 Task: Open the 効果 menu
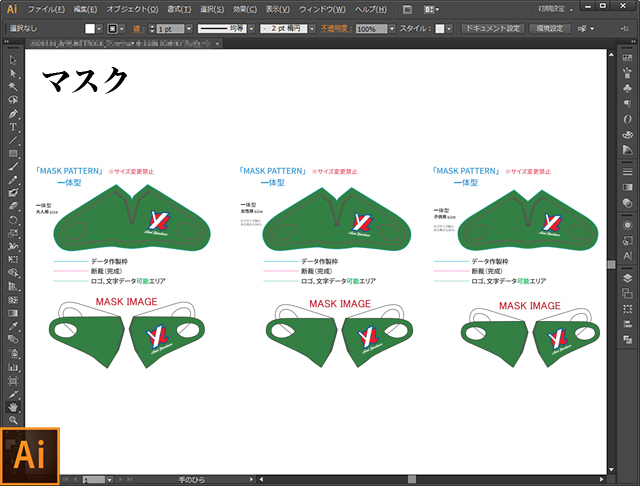(x=244, y=9)
